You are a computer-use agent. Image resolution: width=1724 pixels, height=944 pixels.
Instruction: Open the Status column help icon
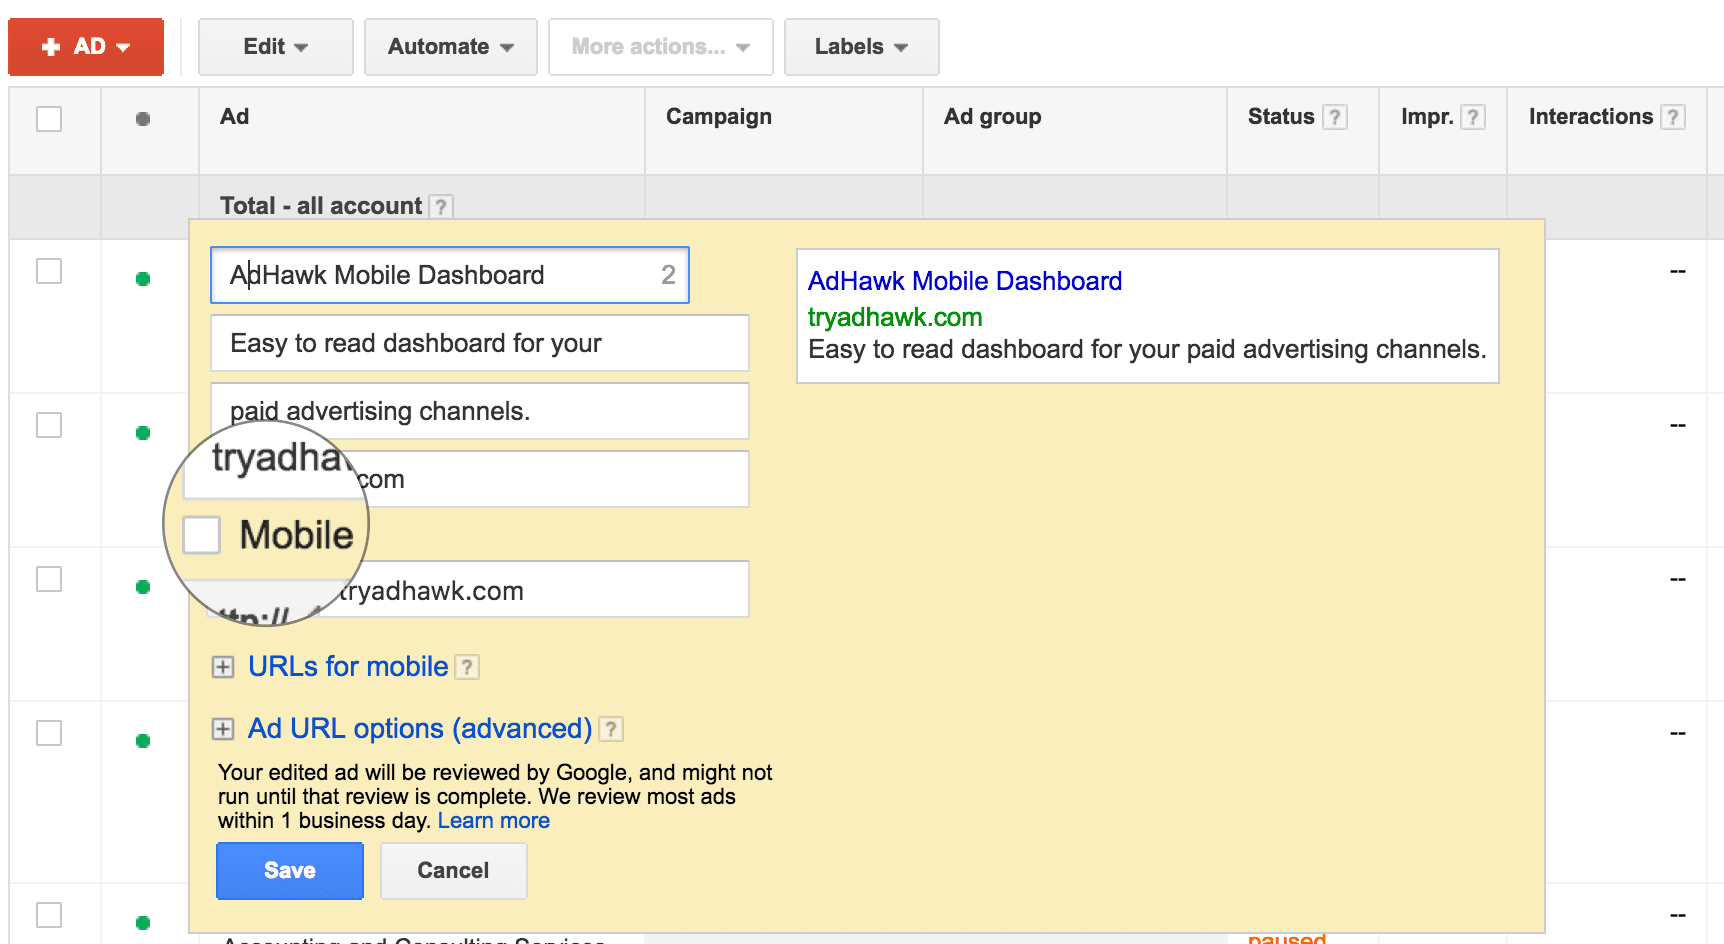click(x=1335, y=117)
